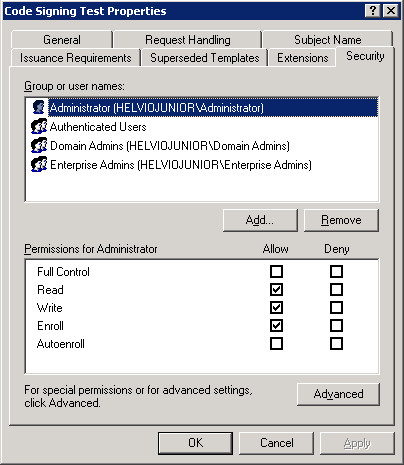This screenshot has width=404, height=465.
Task: Open the Request Handling tab
Action: pyautogui.click(x=188, y=40)
